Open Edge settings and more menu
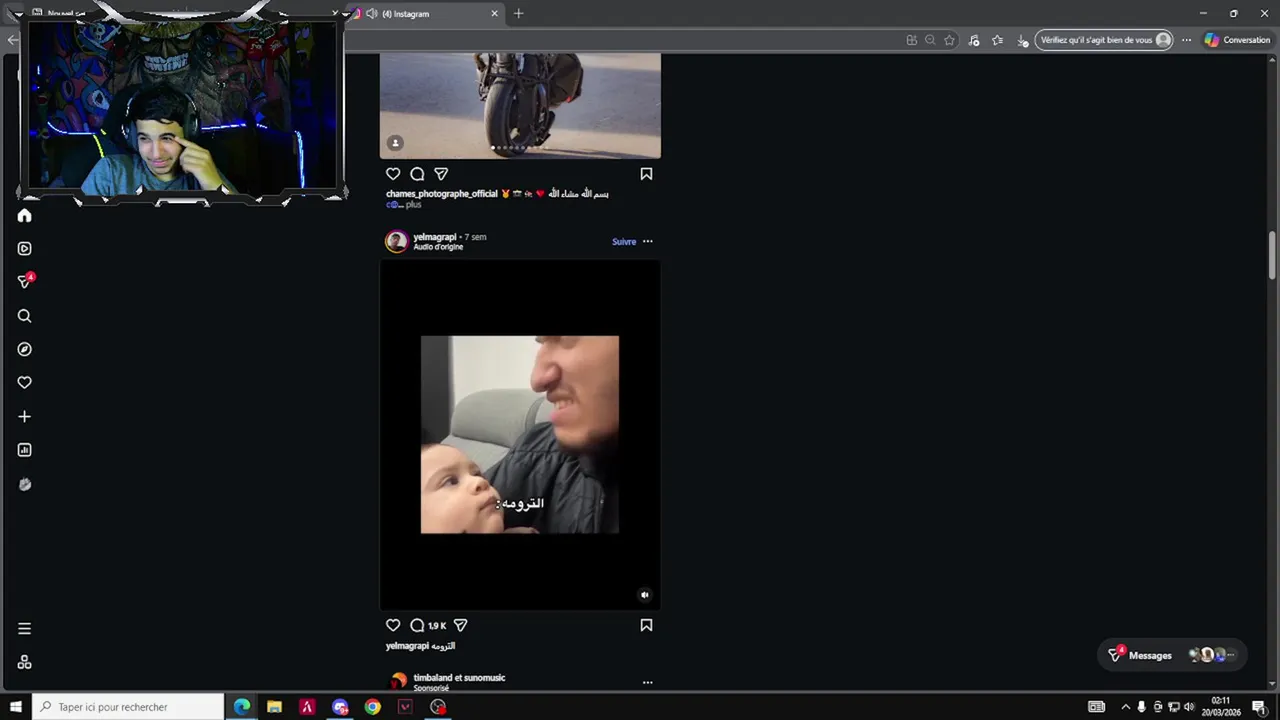This screenshot has height=720, width=1280. coord(1186,40)
